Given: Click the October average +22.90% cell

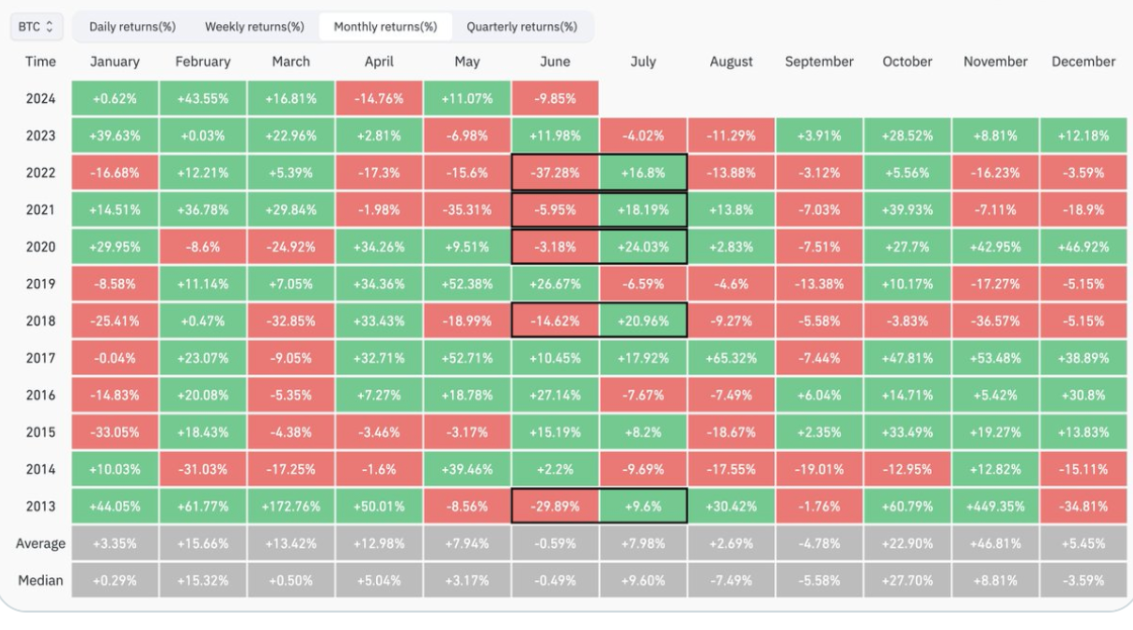Looking at the screenshot, I should point(907,543).
